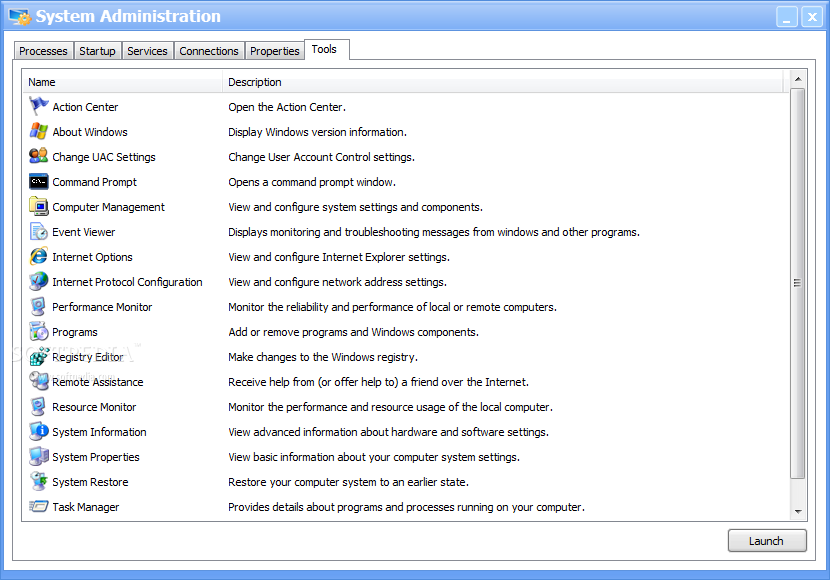This screenshot has height=580, width=830.
Task: Select the "About Windows" entry
Action: click(x=89, y=132)
